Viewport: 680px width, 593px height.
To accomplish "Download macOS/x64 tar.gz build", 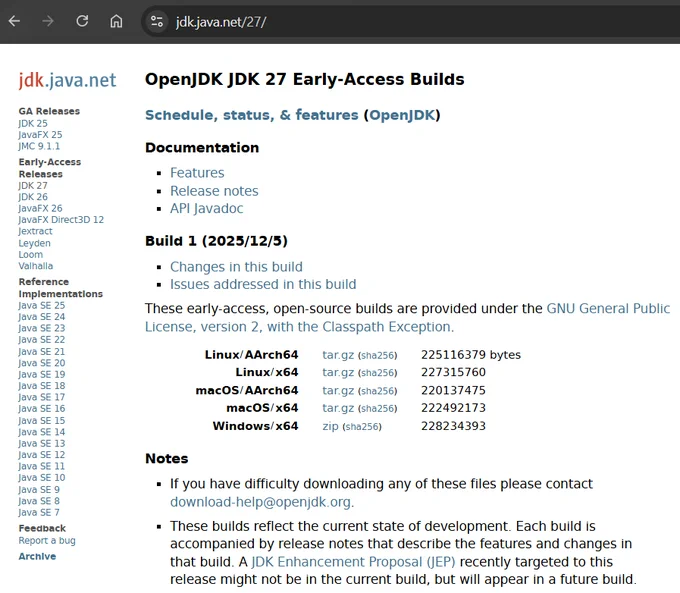I will click(x=338, y=408).
